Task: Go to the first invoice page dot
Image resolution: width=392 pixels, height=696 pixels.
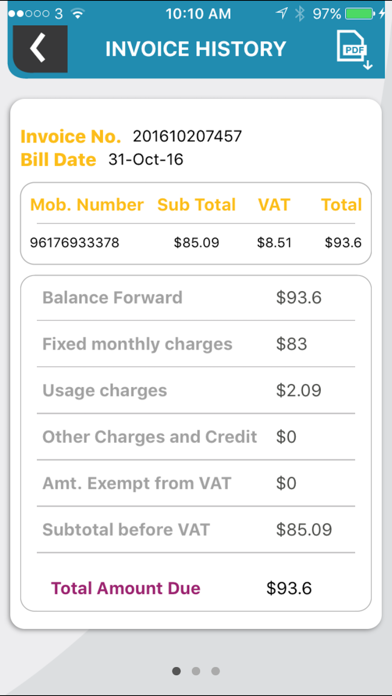Action: (176, 671)
